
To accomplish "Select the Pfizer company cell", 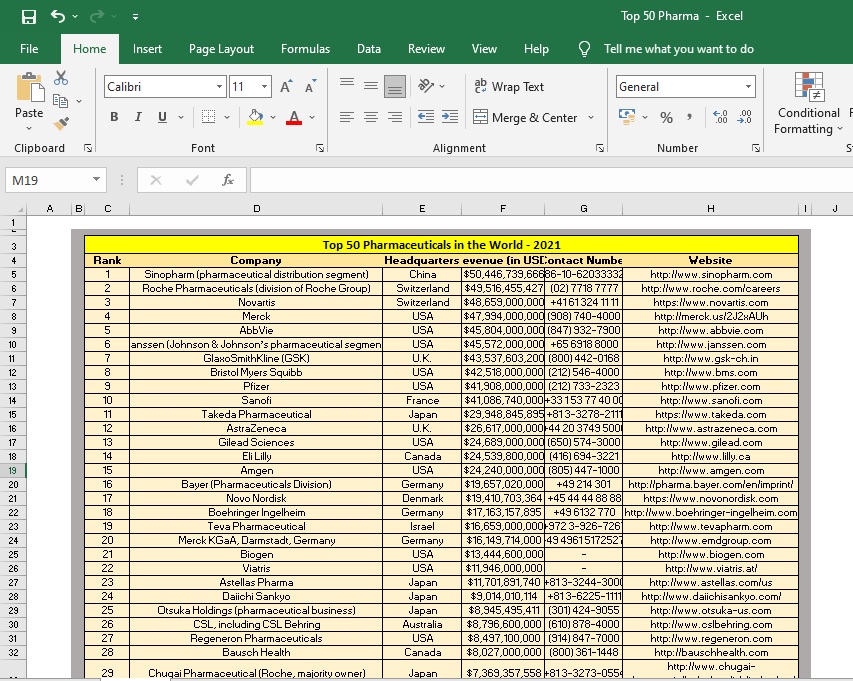I will tap(256, 387).
